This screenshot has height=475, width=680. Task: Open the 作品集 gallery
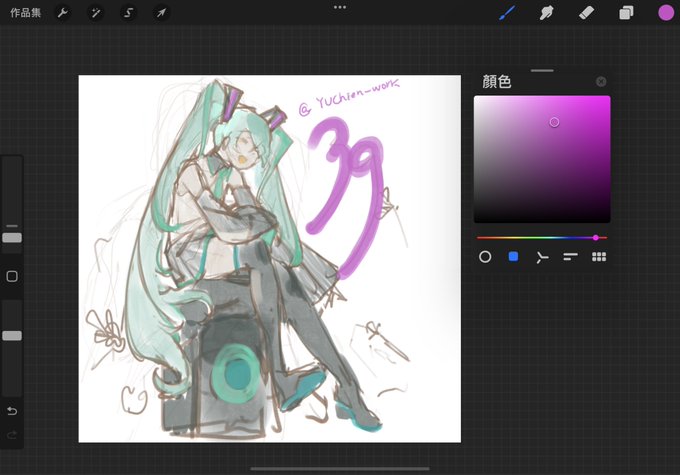click(x=25, y=13)
